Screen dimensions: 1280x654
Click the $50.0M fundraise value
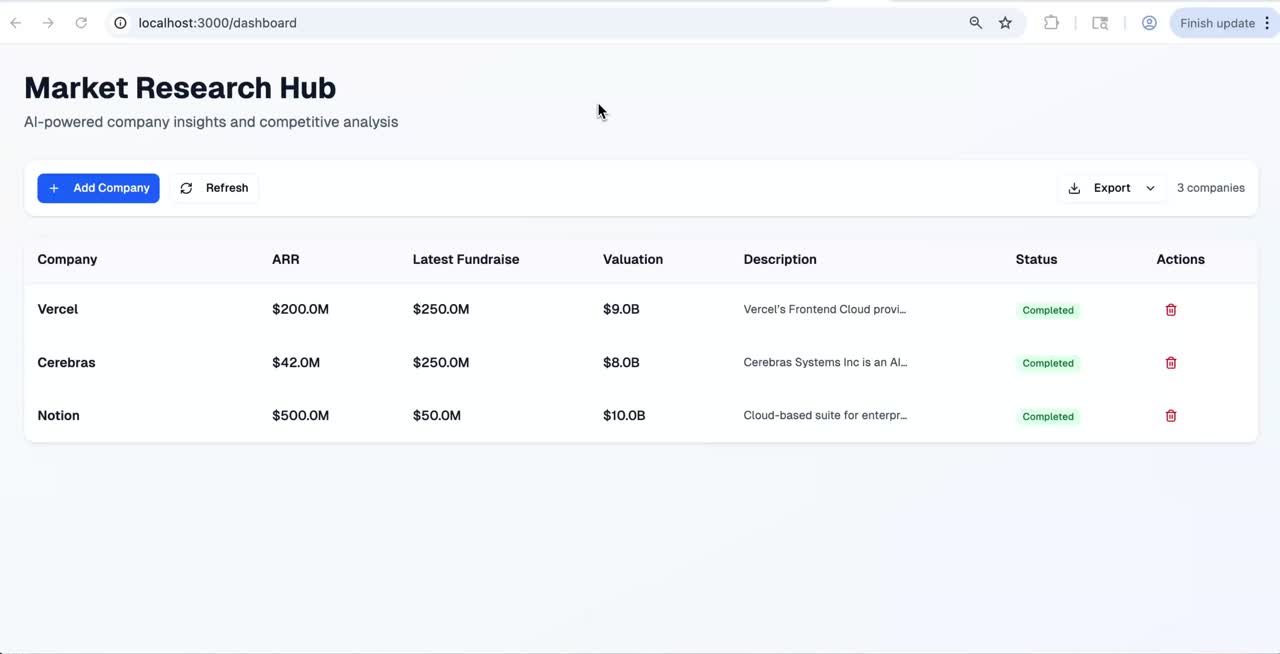coord(437,415)
